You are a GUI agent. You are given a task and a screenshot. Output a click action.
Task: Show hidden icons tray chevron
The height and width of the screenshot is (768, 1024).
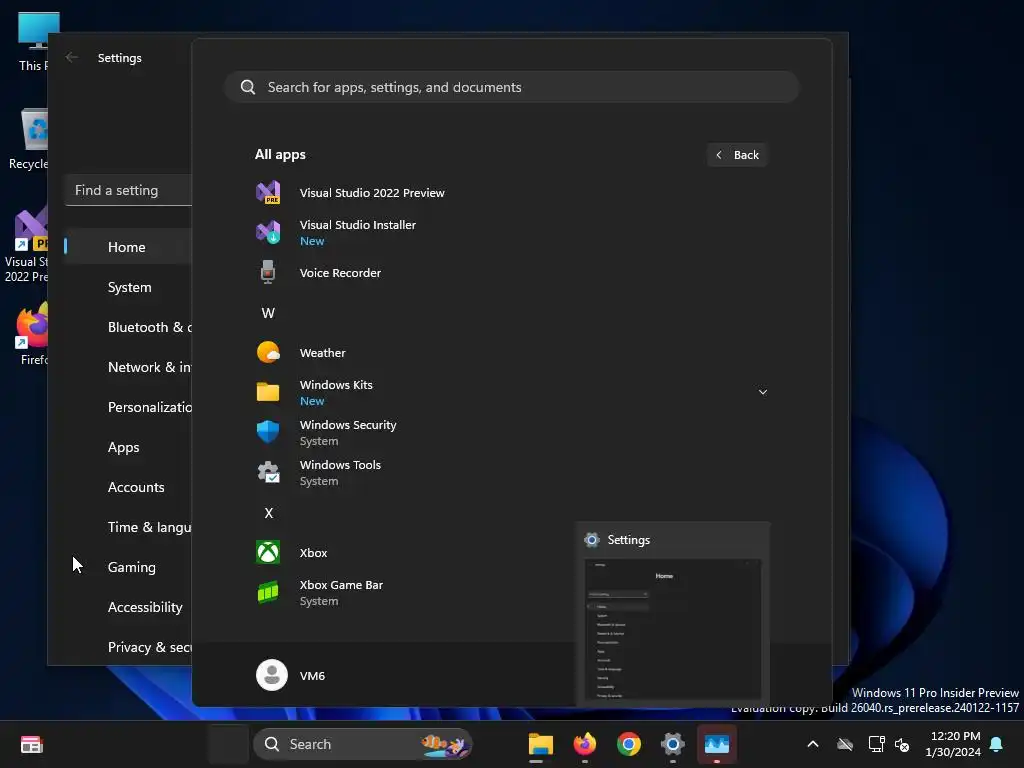pos(812,744)
